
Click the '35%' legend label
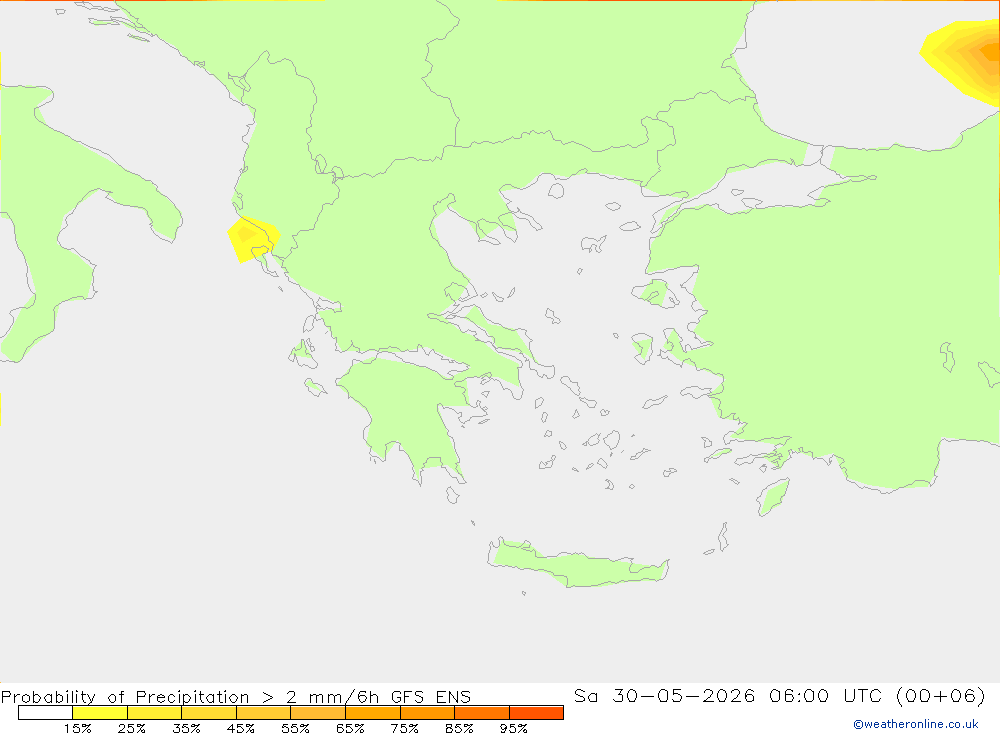coord(186,728)
